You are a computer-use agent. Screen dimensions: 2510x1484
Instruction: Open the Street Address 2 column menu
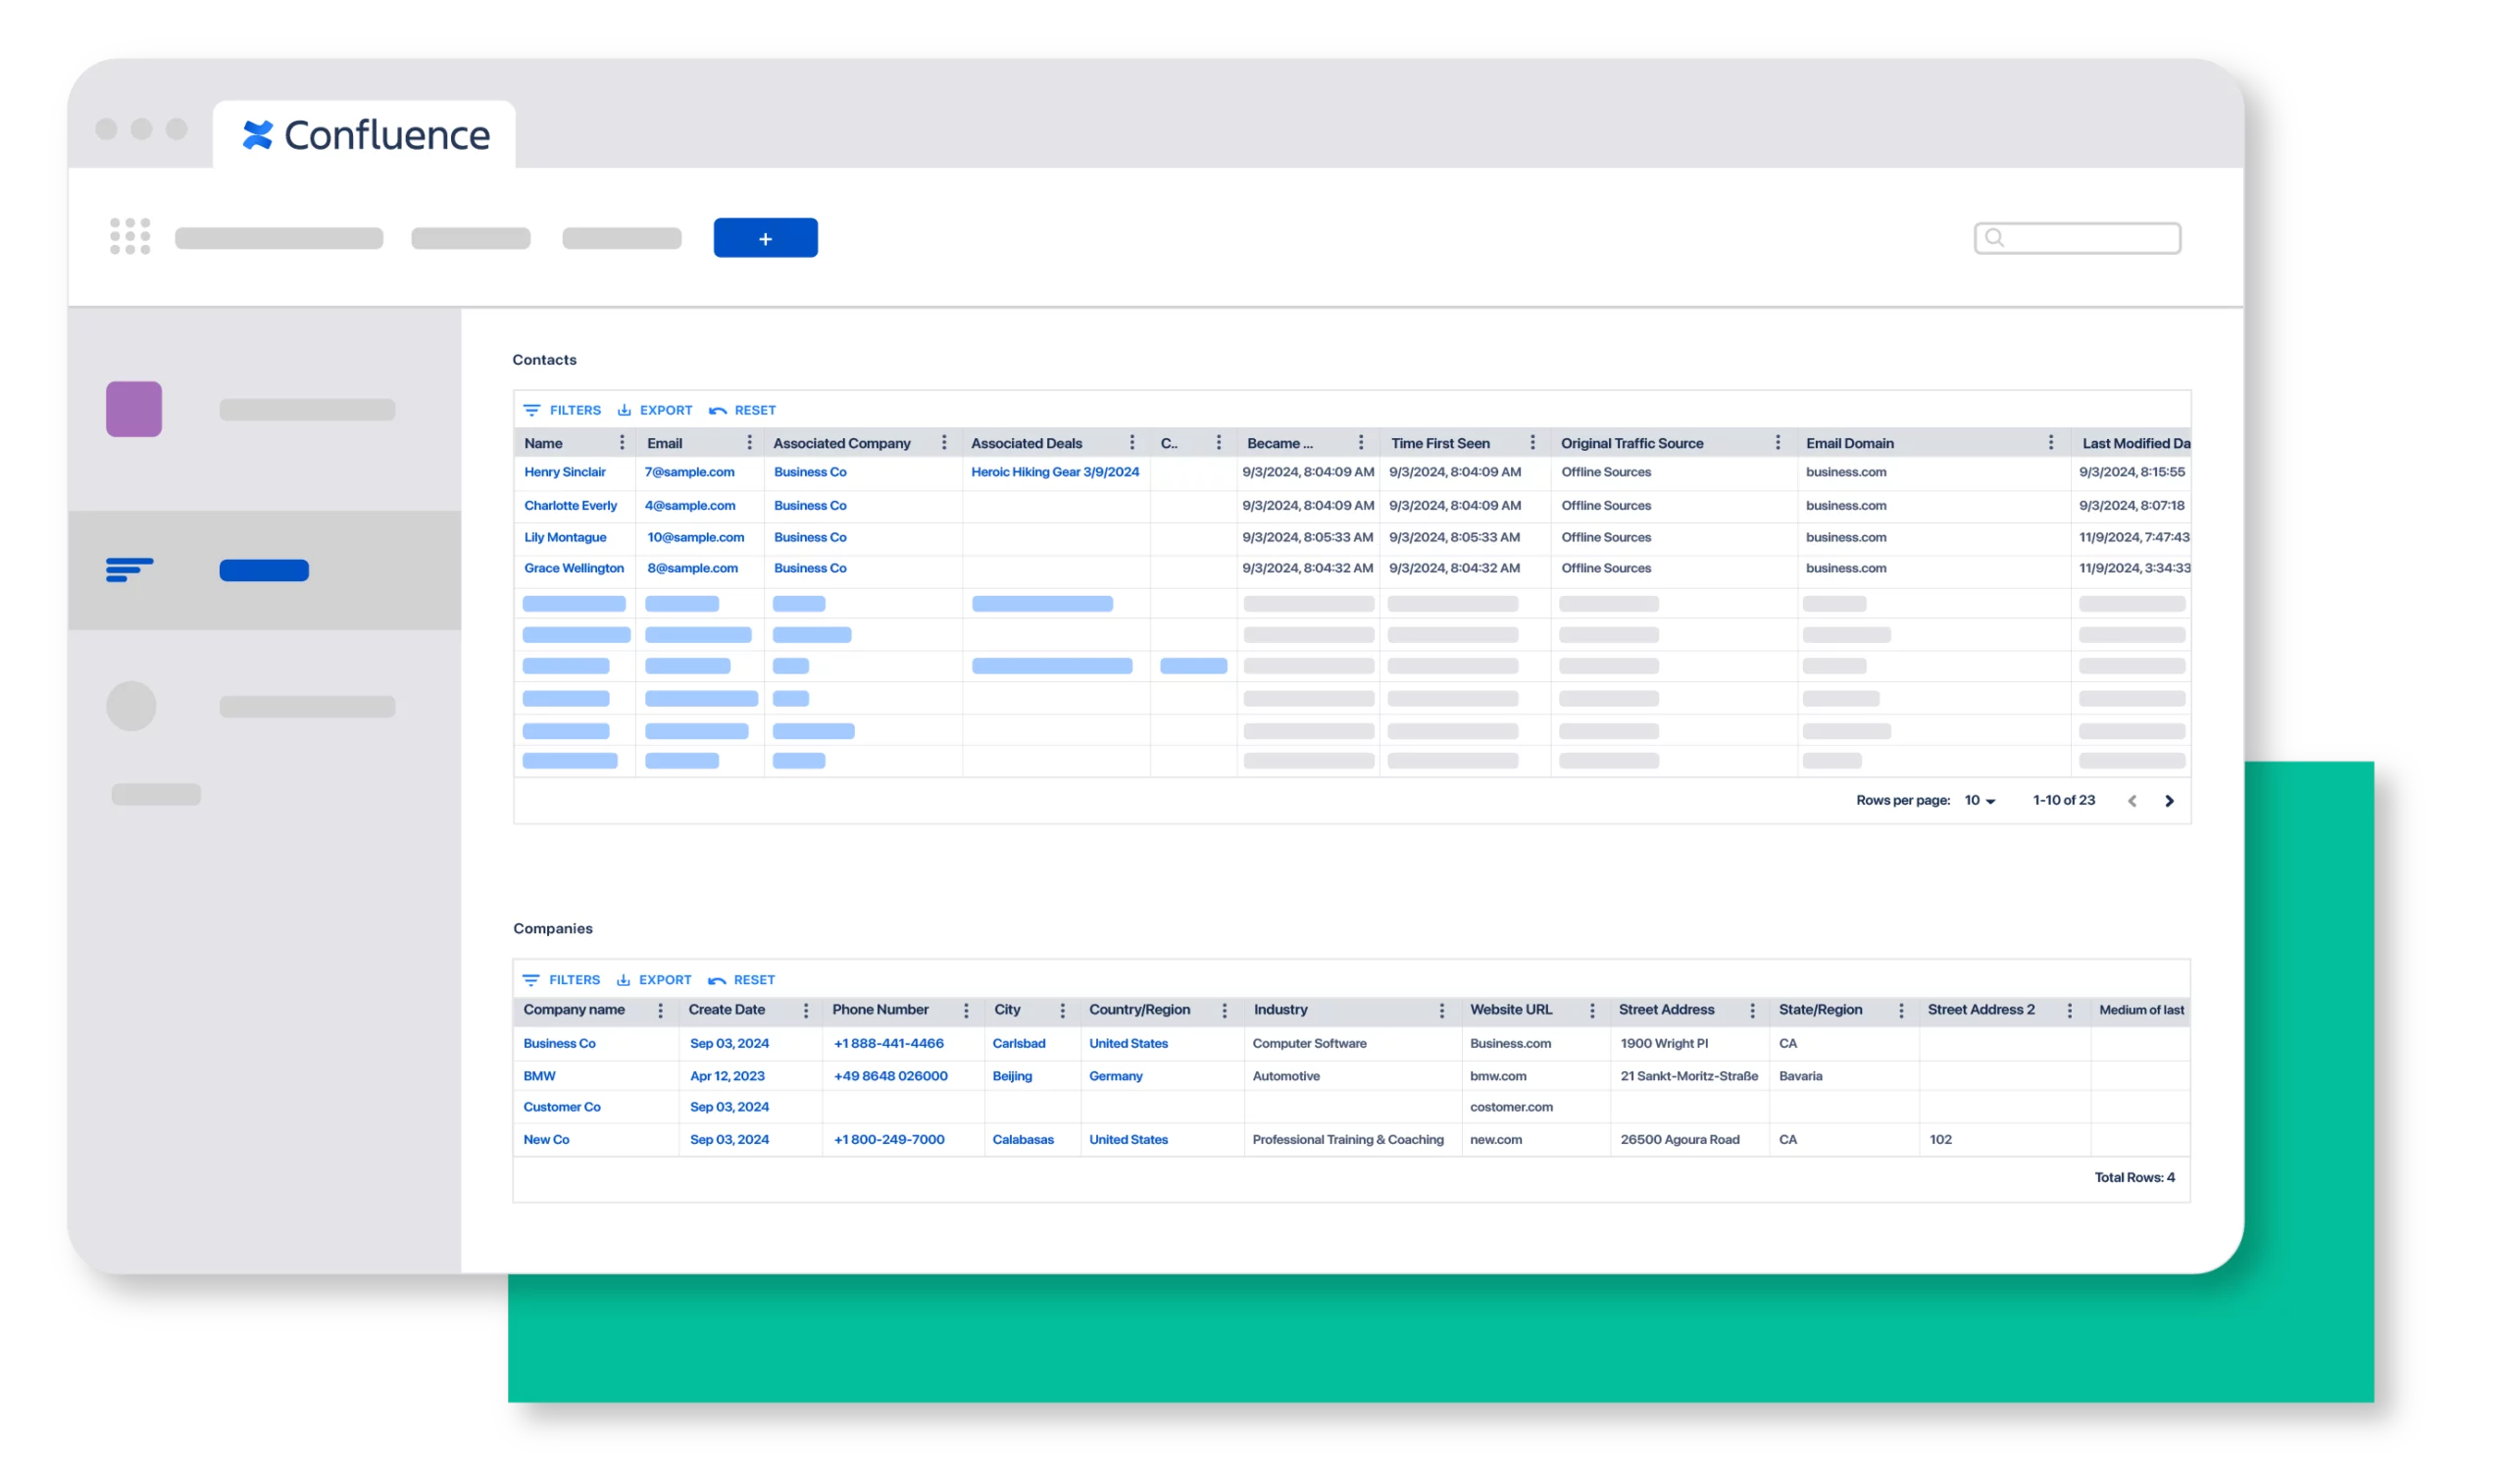[x=2069, y=1011]
